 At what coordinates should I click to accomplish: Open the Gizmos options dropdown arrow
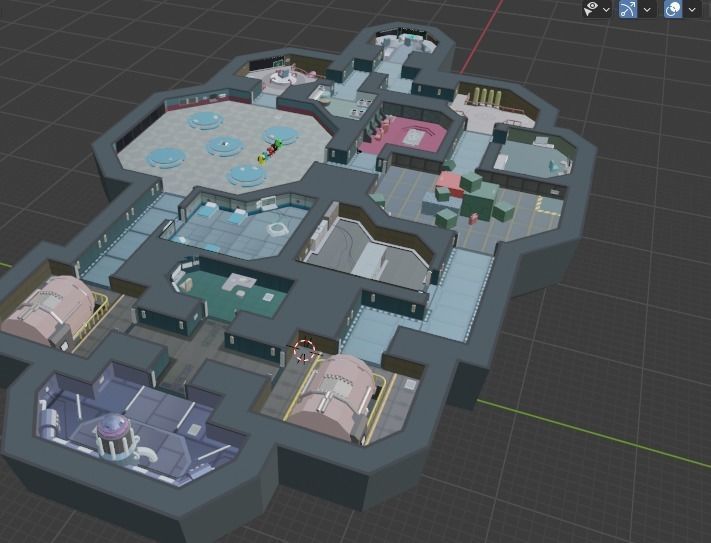(647, 10)
